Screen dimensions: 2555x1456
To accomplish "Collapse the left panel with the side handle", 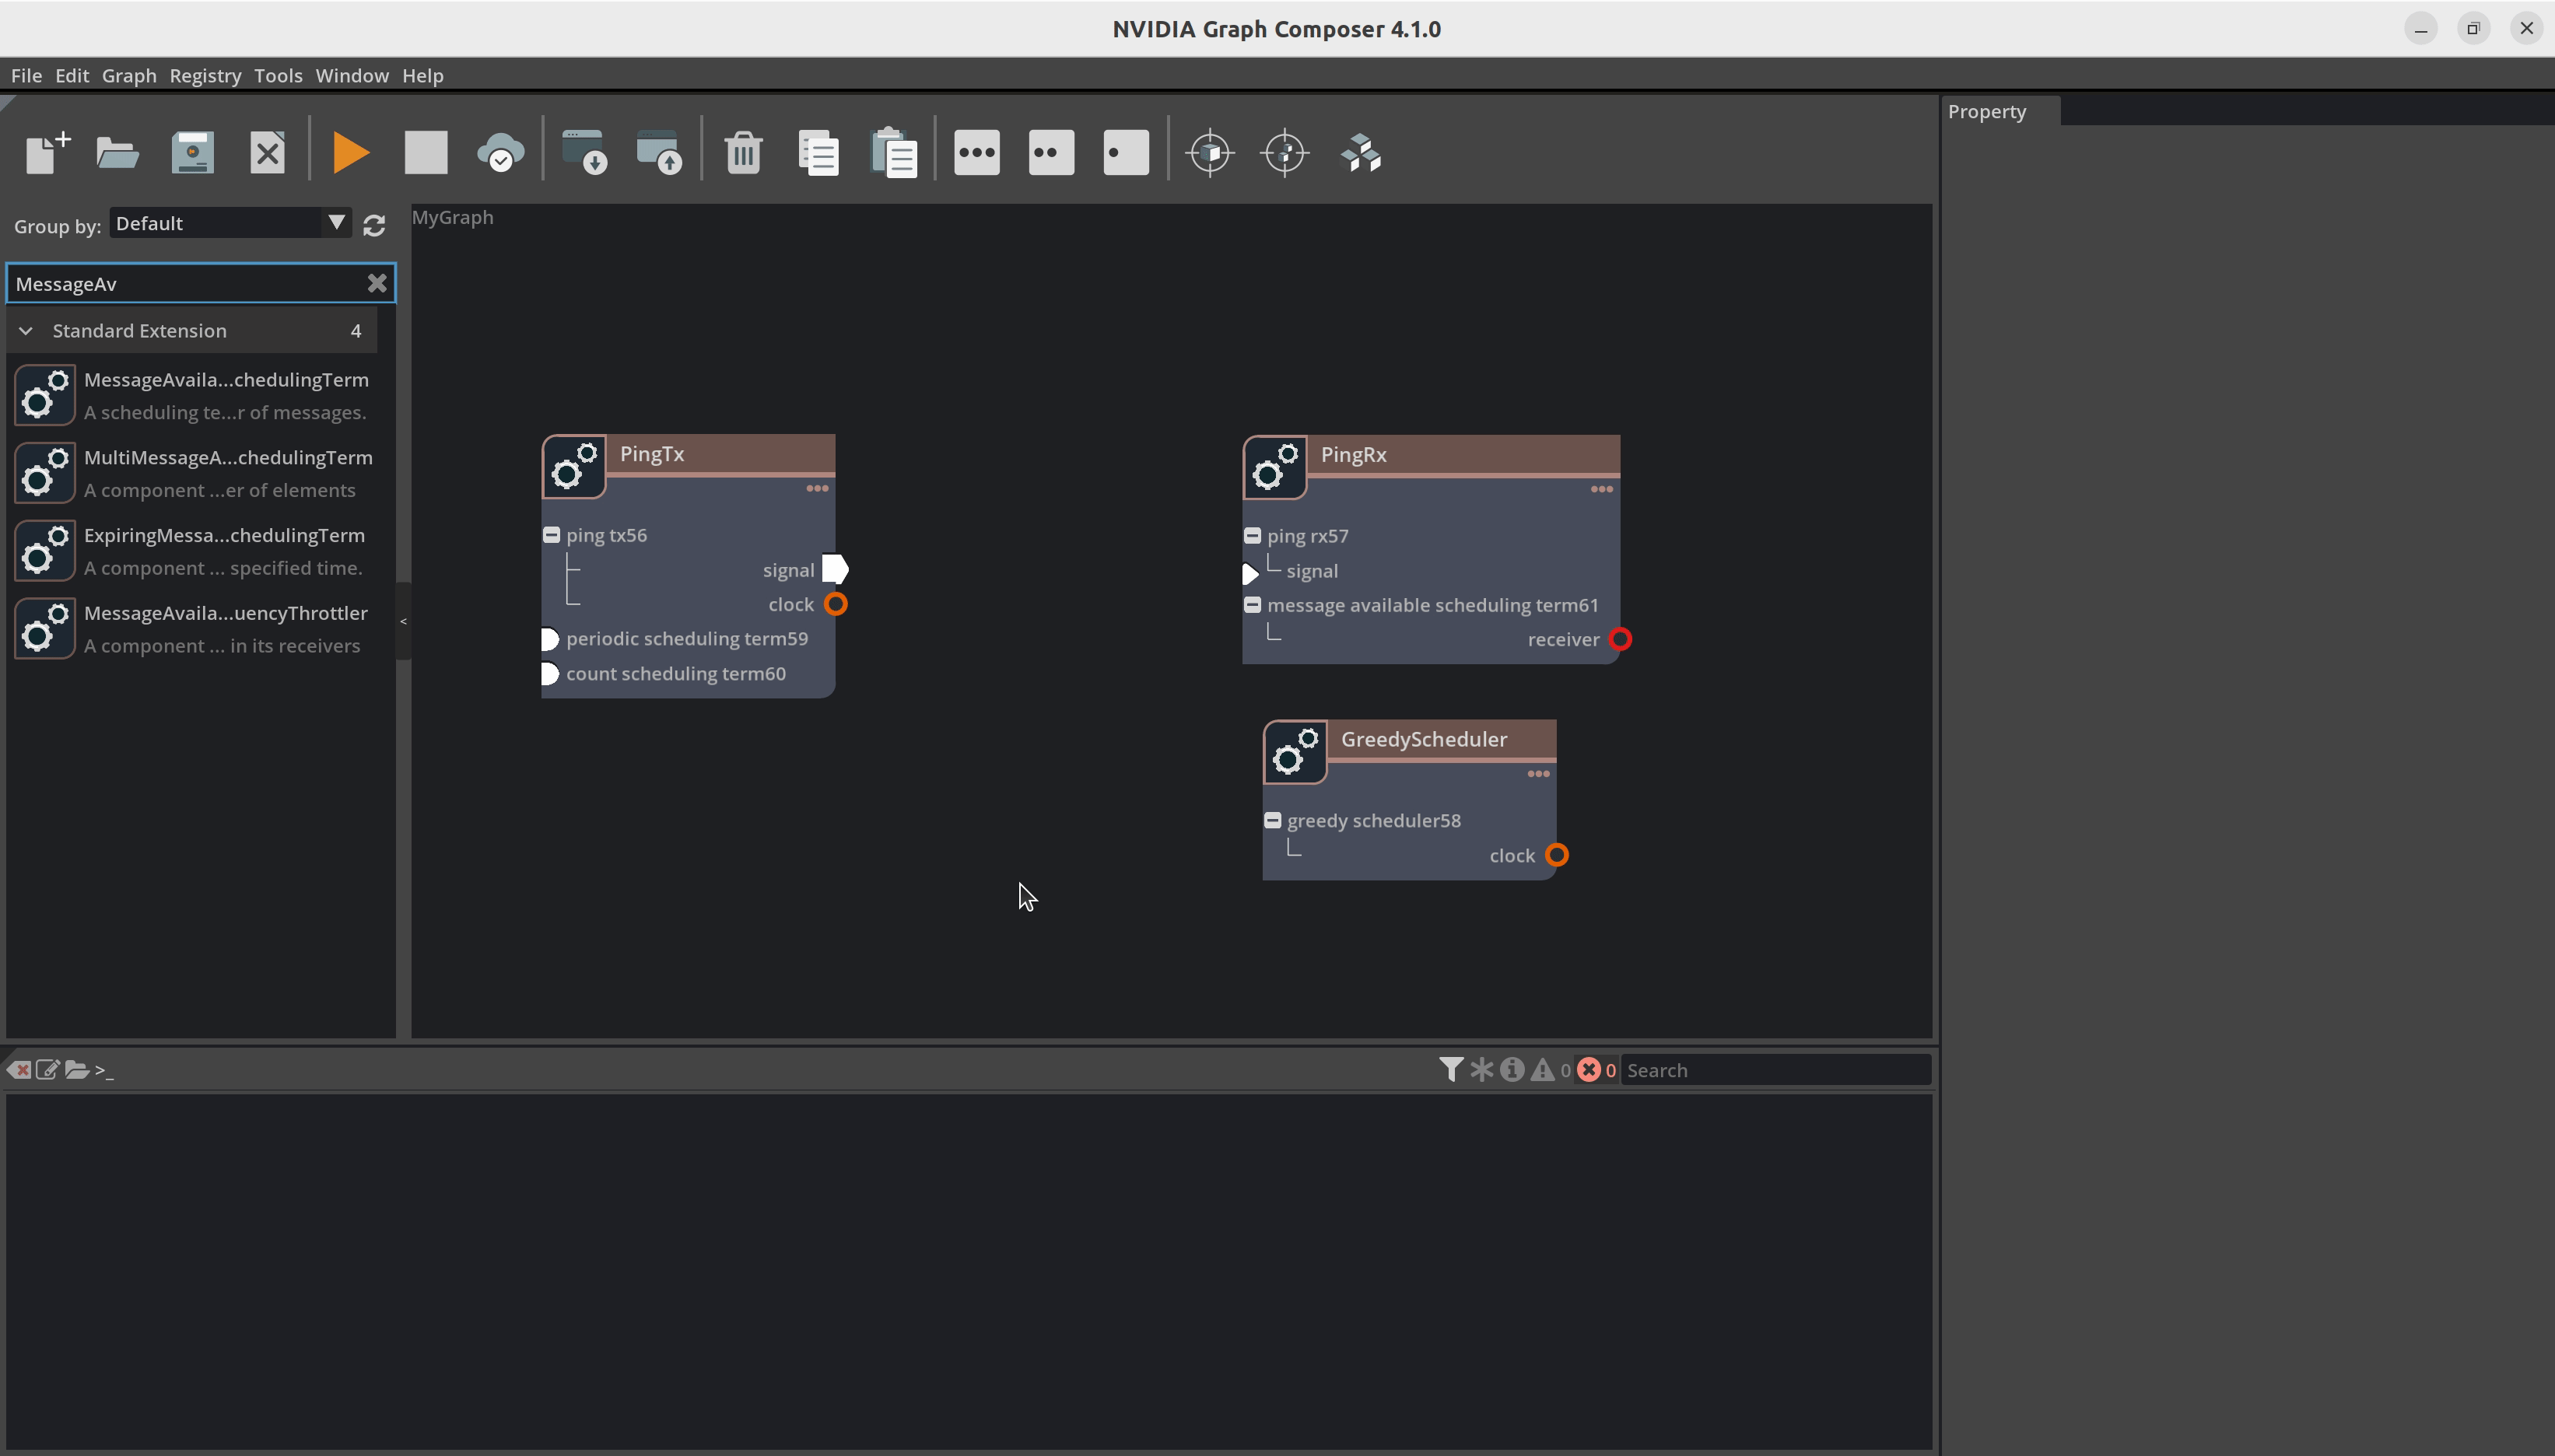I will 403,621.
